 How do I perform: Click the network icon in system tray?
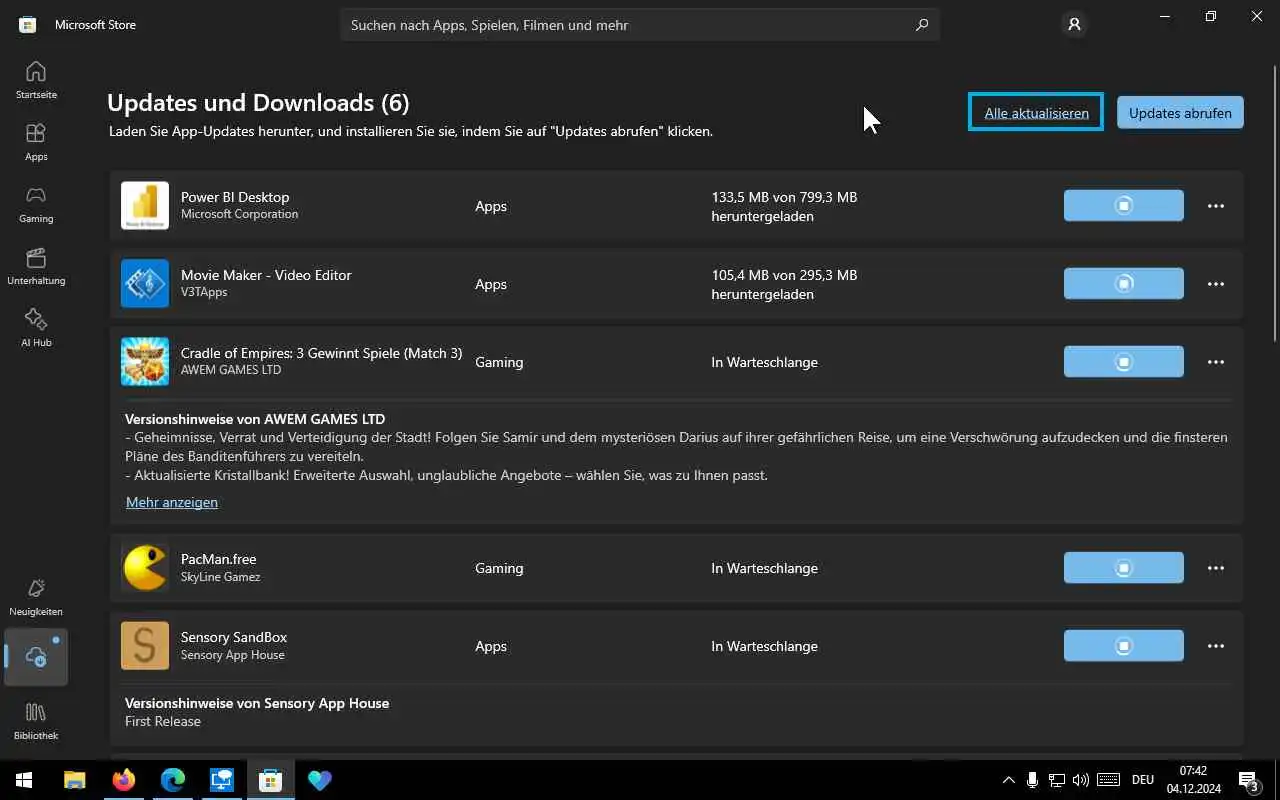(x=1056, y=780)
